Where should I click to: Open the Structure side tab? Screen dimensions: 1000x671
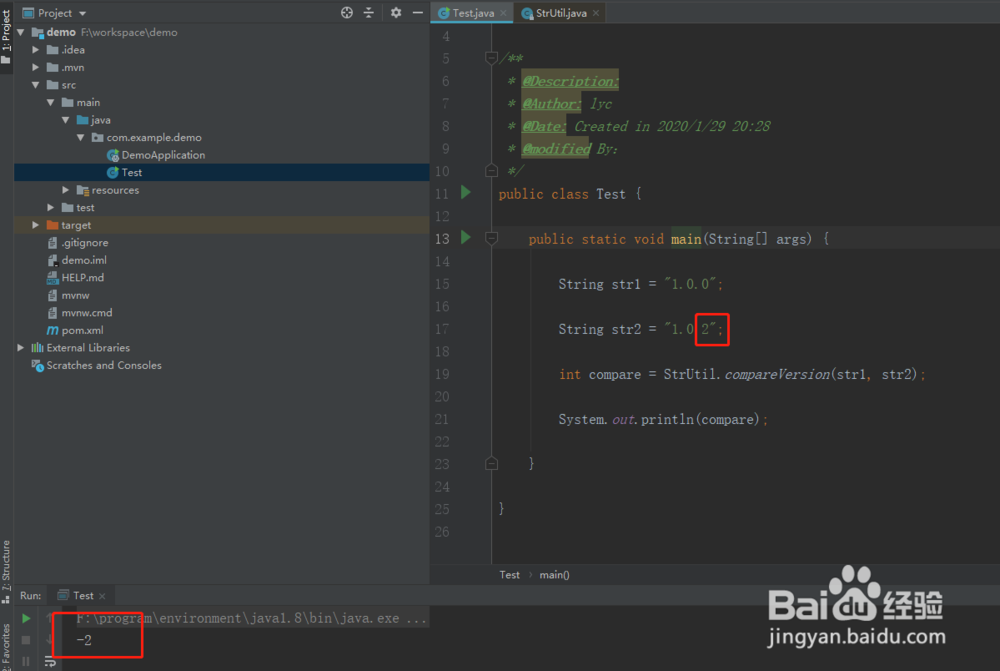click(x=6, y=570)
